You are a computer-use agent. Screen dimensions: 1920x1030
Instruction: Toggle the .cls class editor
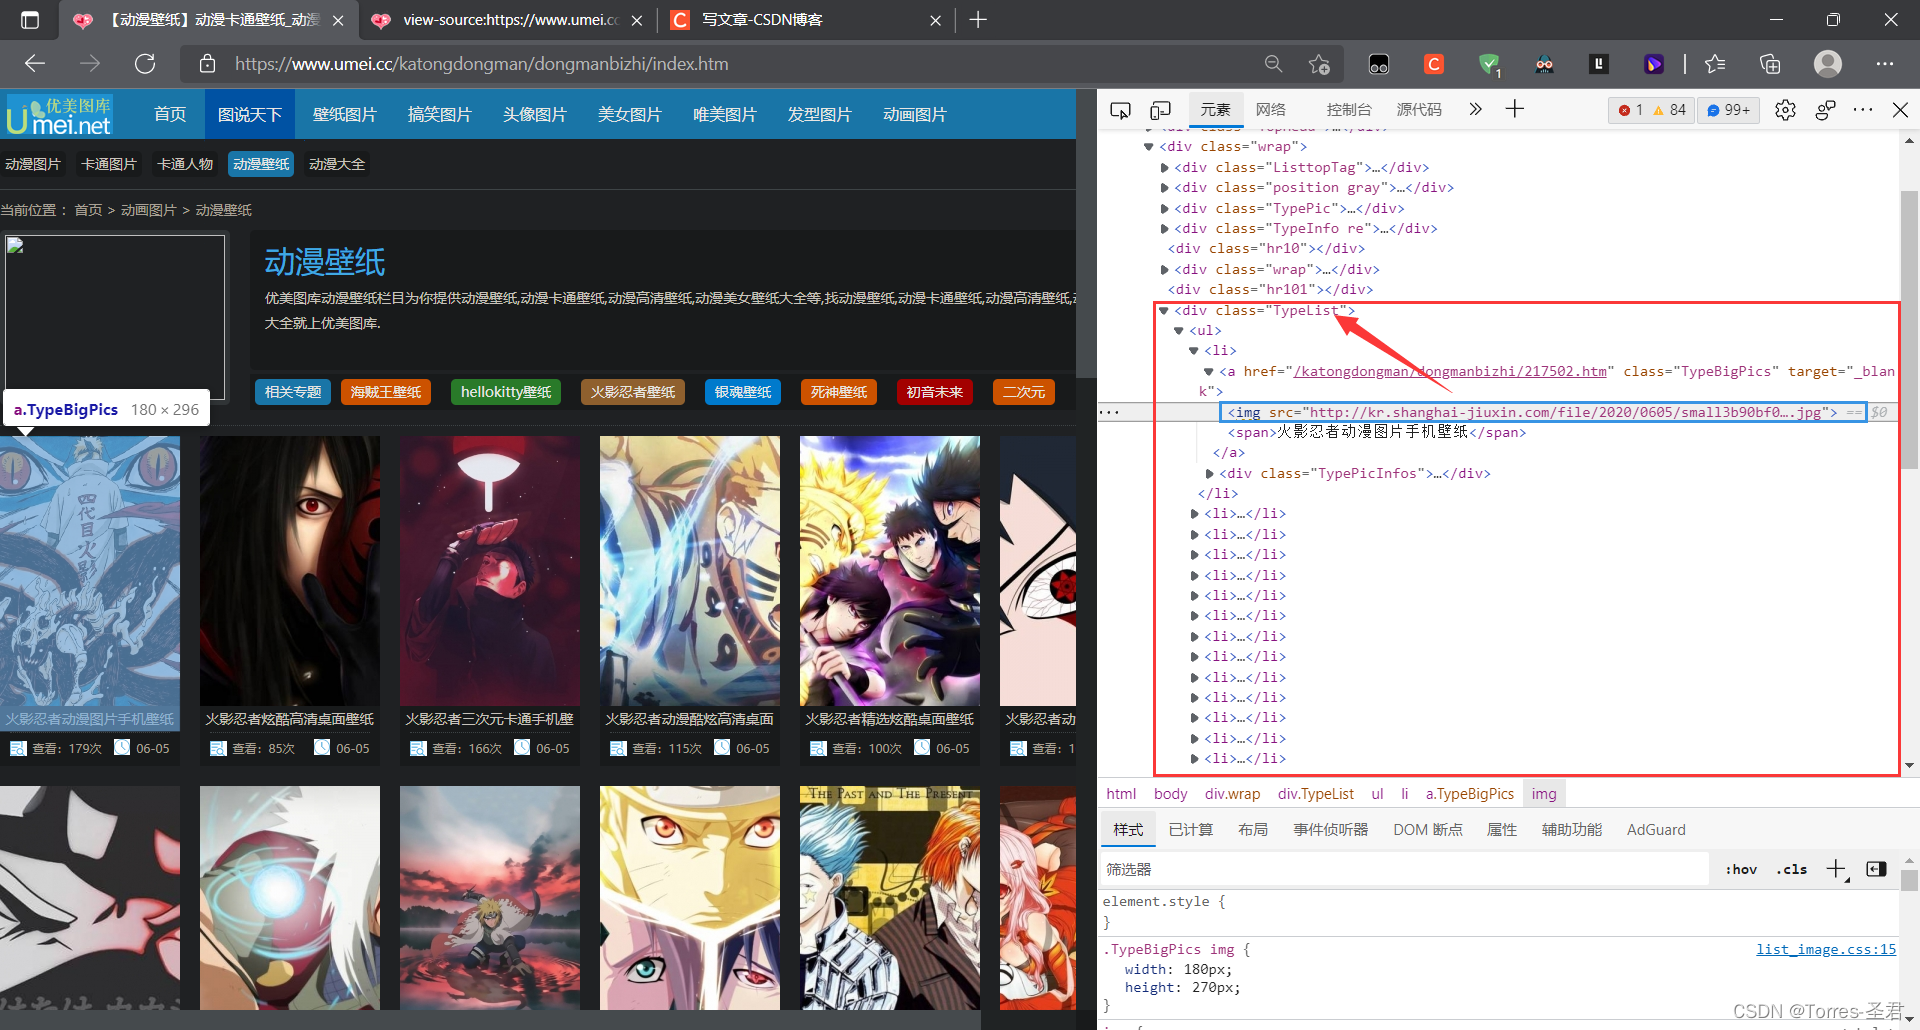pyautogui.click(x=1792, y=869)
